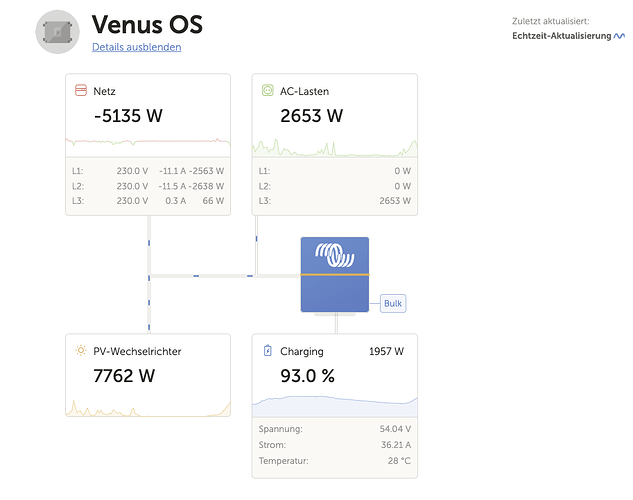Image resolution: width=633 pixels, height=500 pixels.
Task: Click the realtime update wave icon
Action: [619, 36]
